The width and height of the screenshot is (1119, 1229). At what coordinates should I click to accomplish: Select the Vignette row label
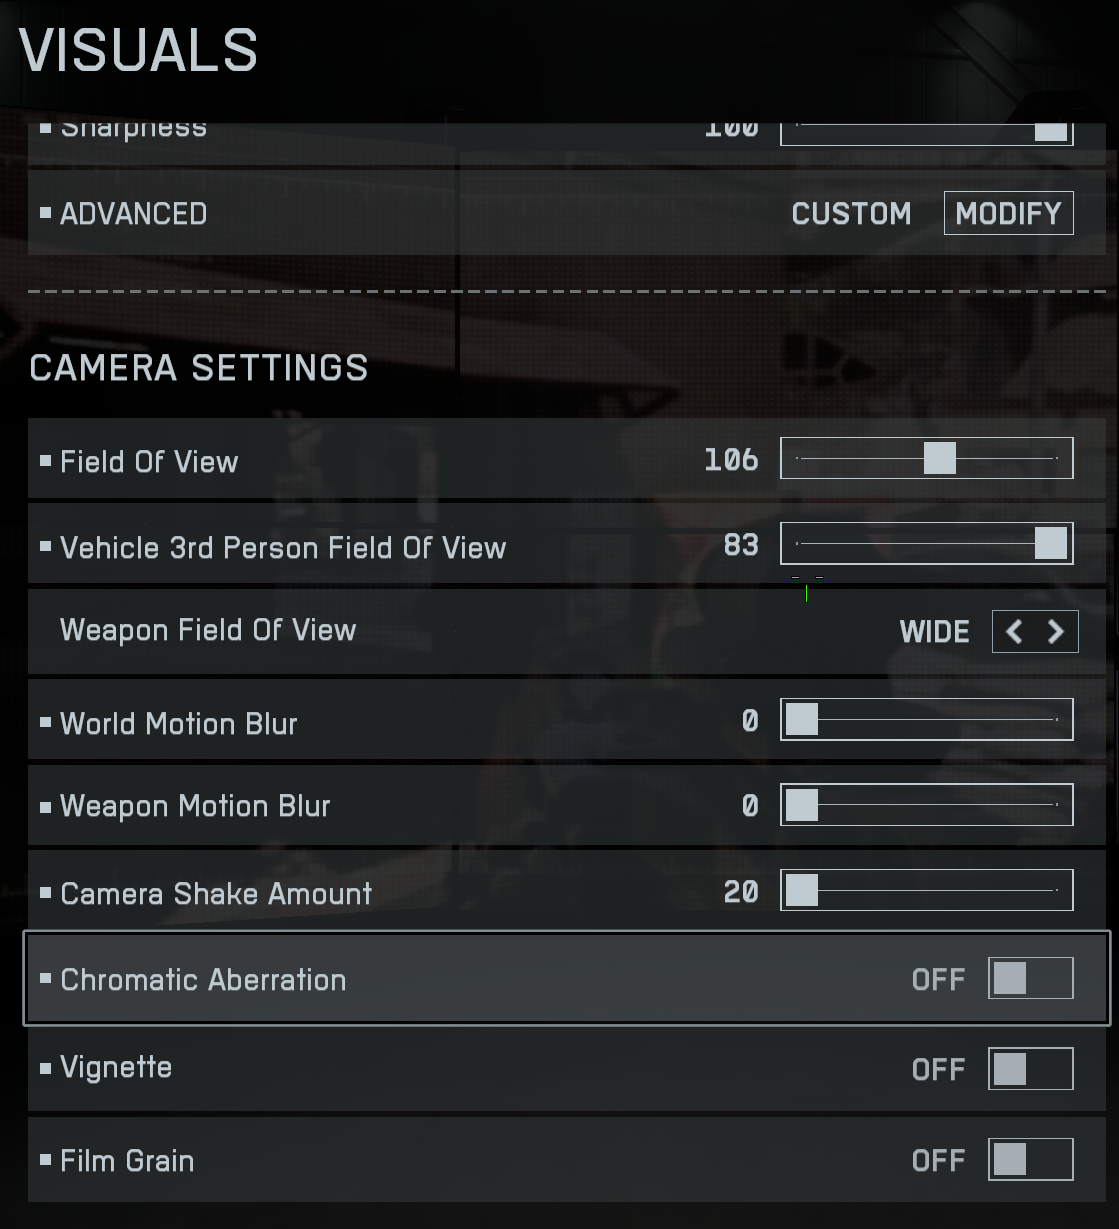coord(116,1068)
